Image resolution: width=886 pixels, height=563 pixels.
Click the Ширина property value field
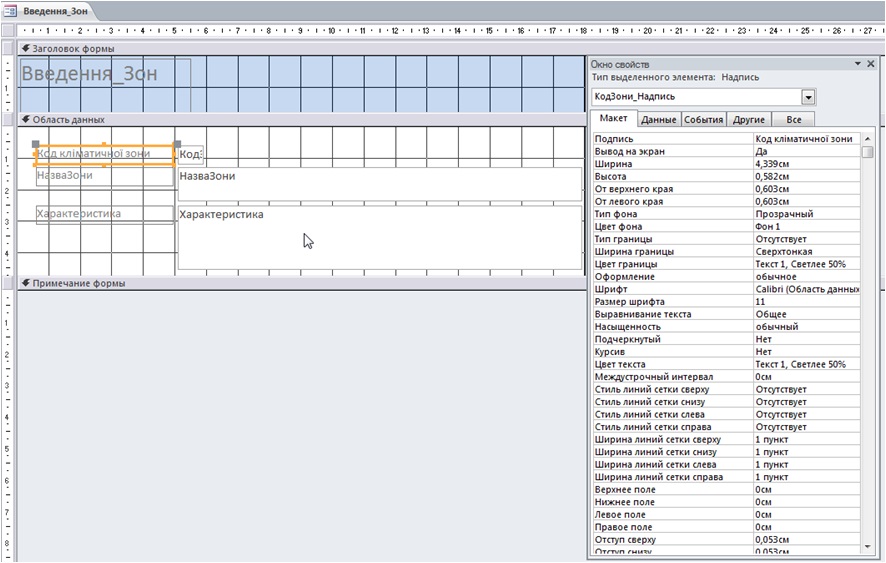click(x=806, y=164)
